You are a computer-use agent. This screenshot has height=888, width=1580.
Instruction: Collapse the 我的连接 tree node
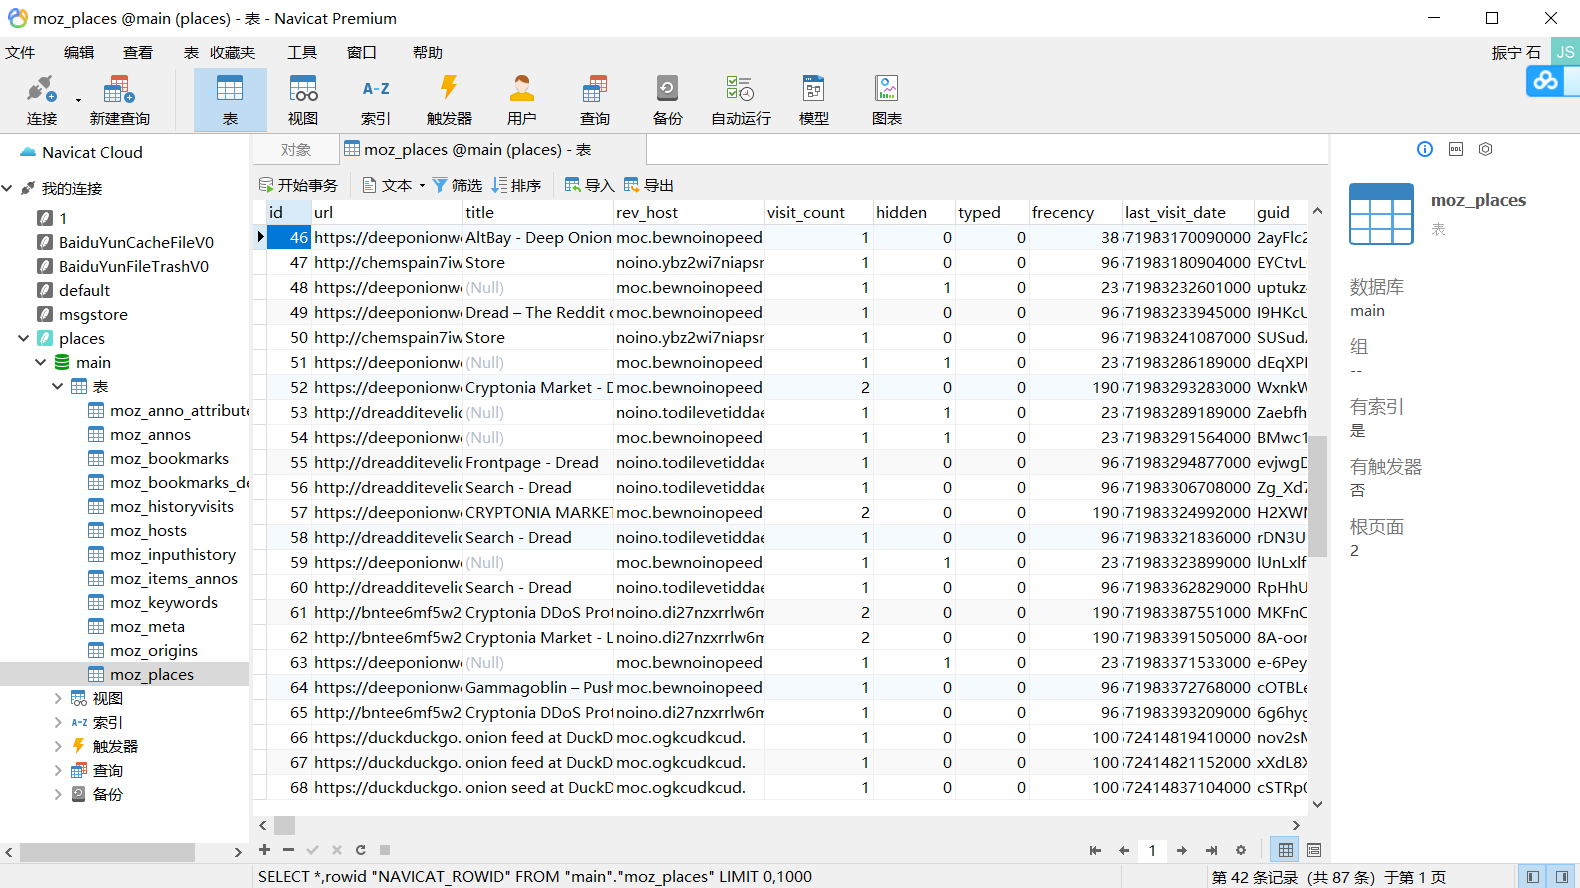[7, 188]
